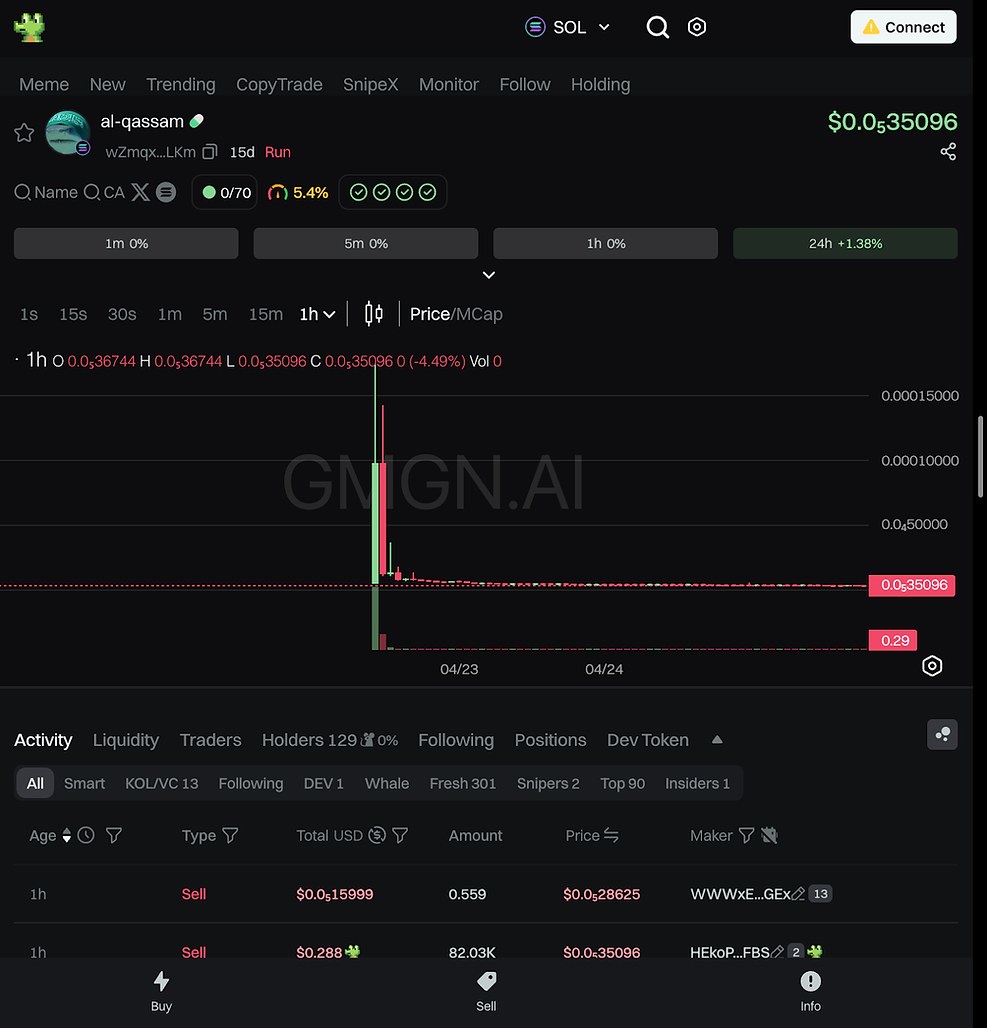Toggle hide bot makers icon
Viewport: 987px width, 1028px height.
[x=769, y=835]
